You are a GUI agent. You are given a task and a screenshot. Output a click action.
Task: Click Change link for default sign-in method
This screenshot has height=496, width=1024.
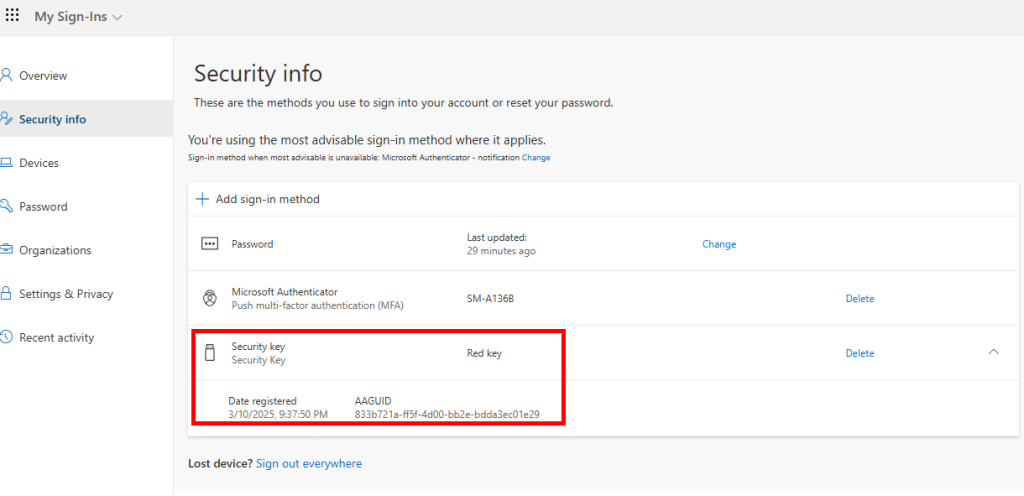pos(536,157)
